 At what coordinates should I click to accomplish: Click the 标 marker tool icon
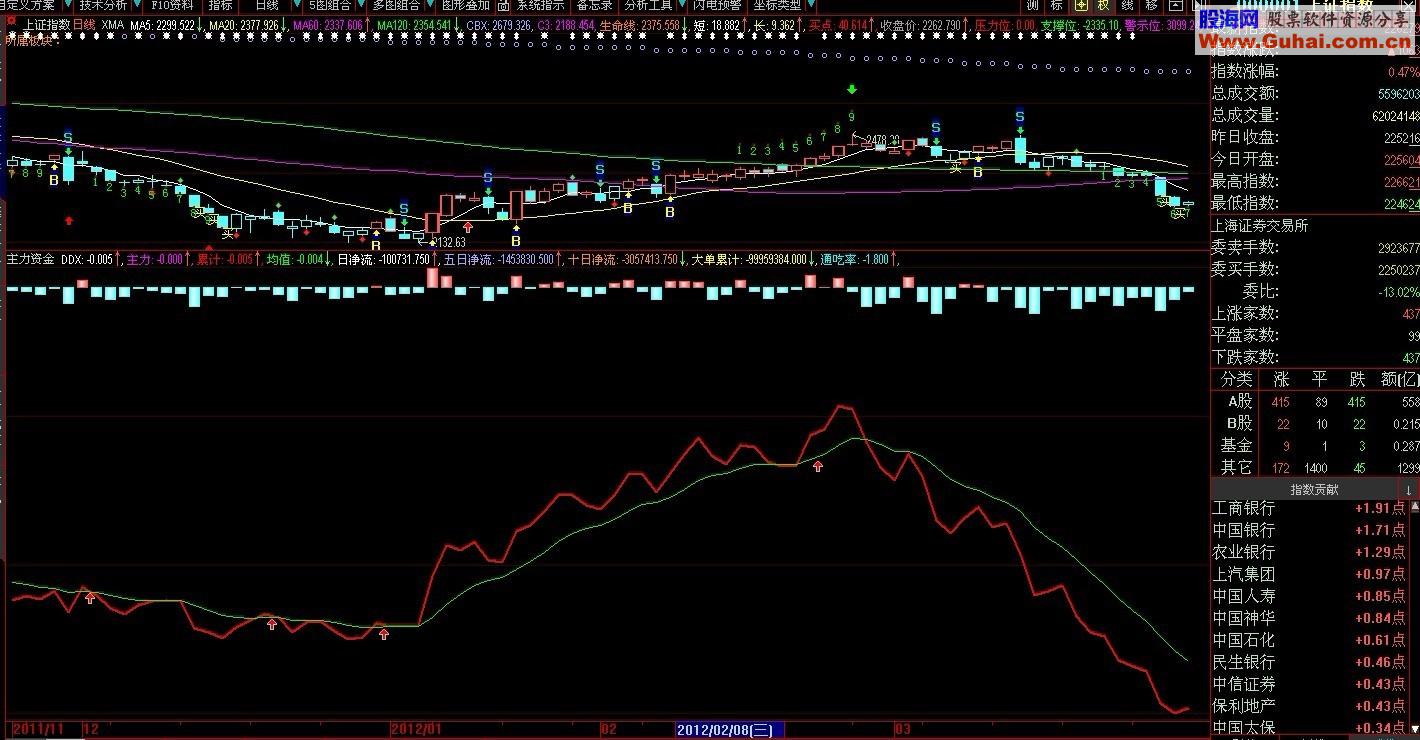(1057, 5)
